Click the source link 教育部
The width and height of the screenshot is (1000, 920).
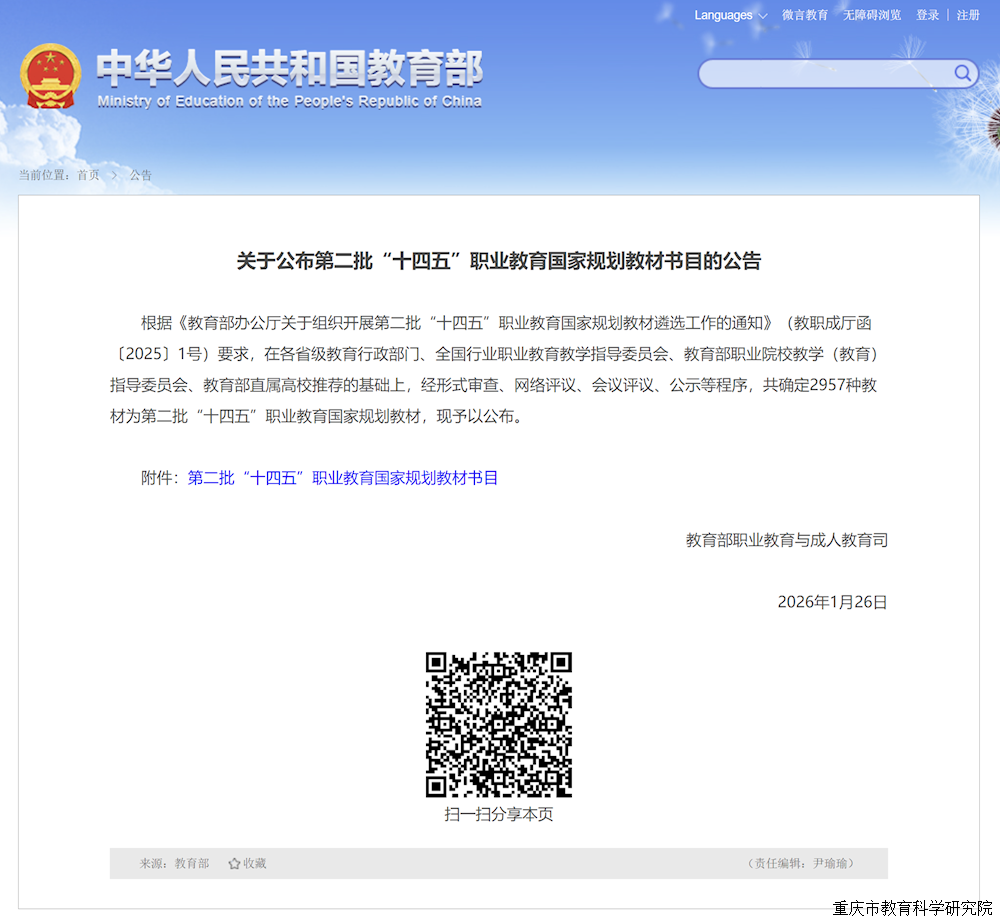(x=192, y=863)
